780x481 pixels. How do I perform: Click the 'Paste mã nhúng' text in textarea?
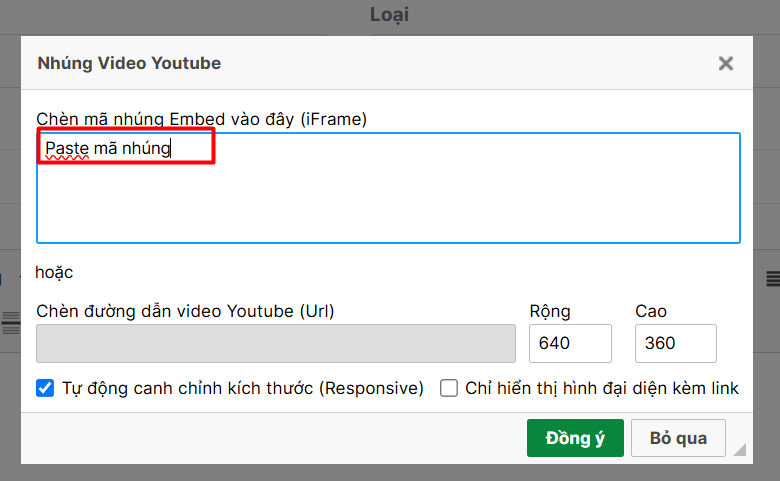coord(108,148)
